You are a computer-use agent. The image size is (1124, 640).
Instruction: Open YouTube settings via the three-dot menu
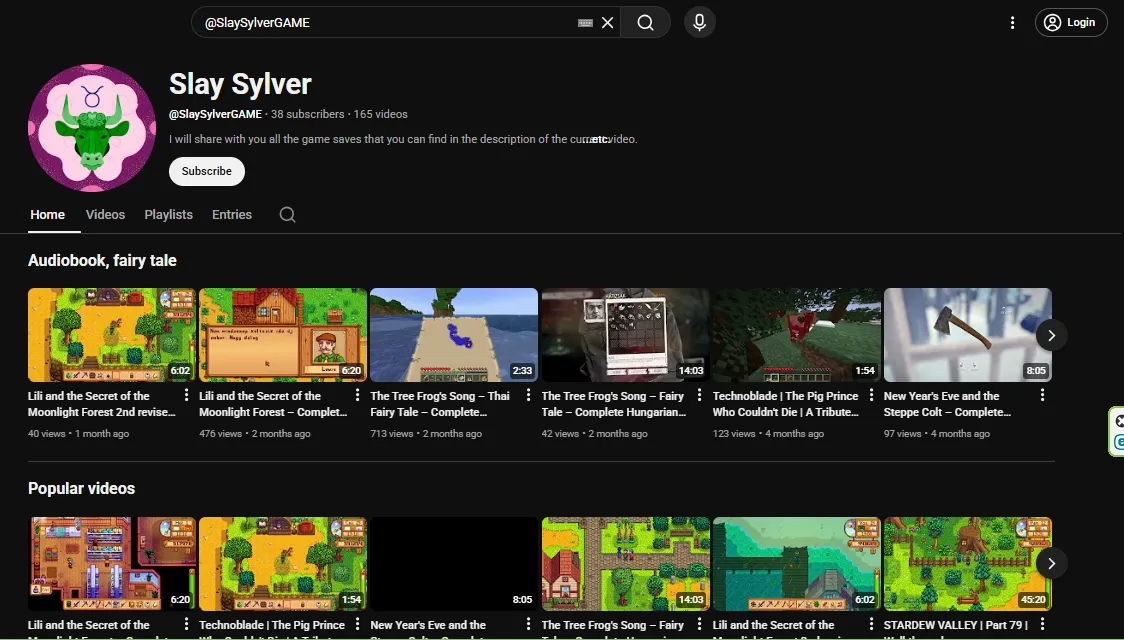[1012, 21]
